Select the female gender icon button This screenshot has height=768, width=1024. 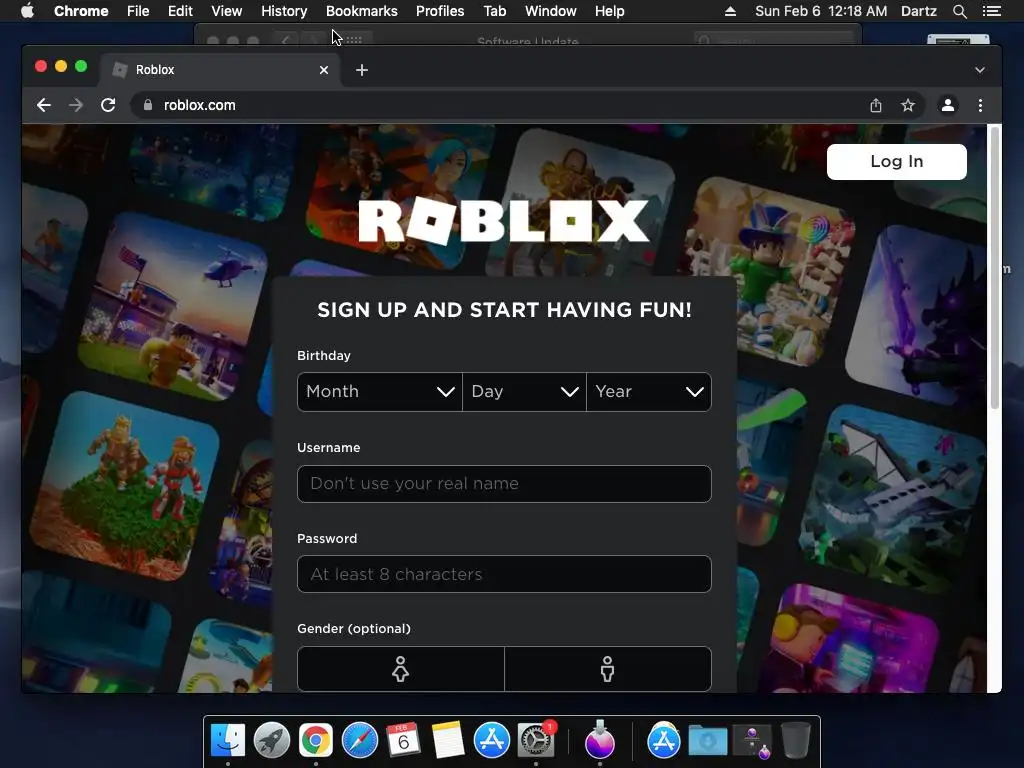[400, 669]
